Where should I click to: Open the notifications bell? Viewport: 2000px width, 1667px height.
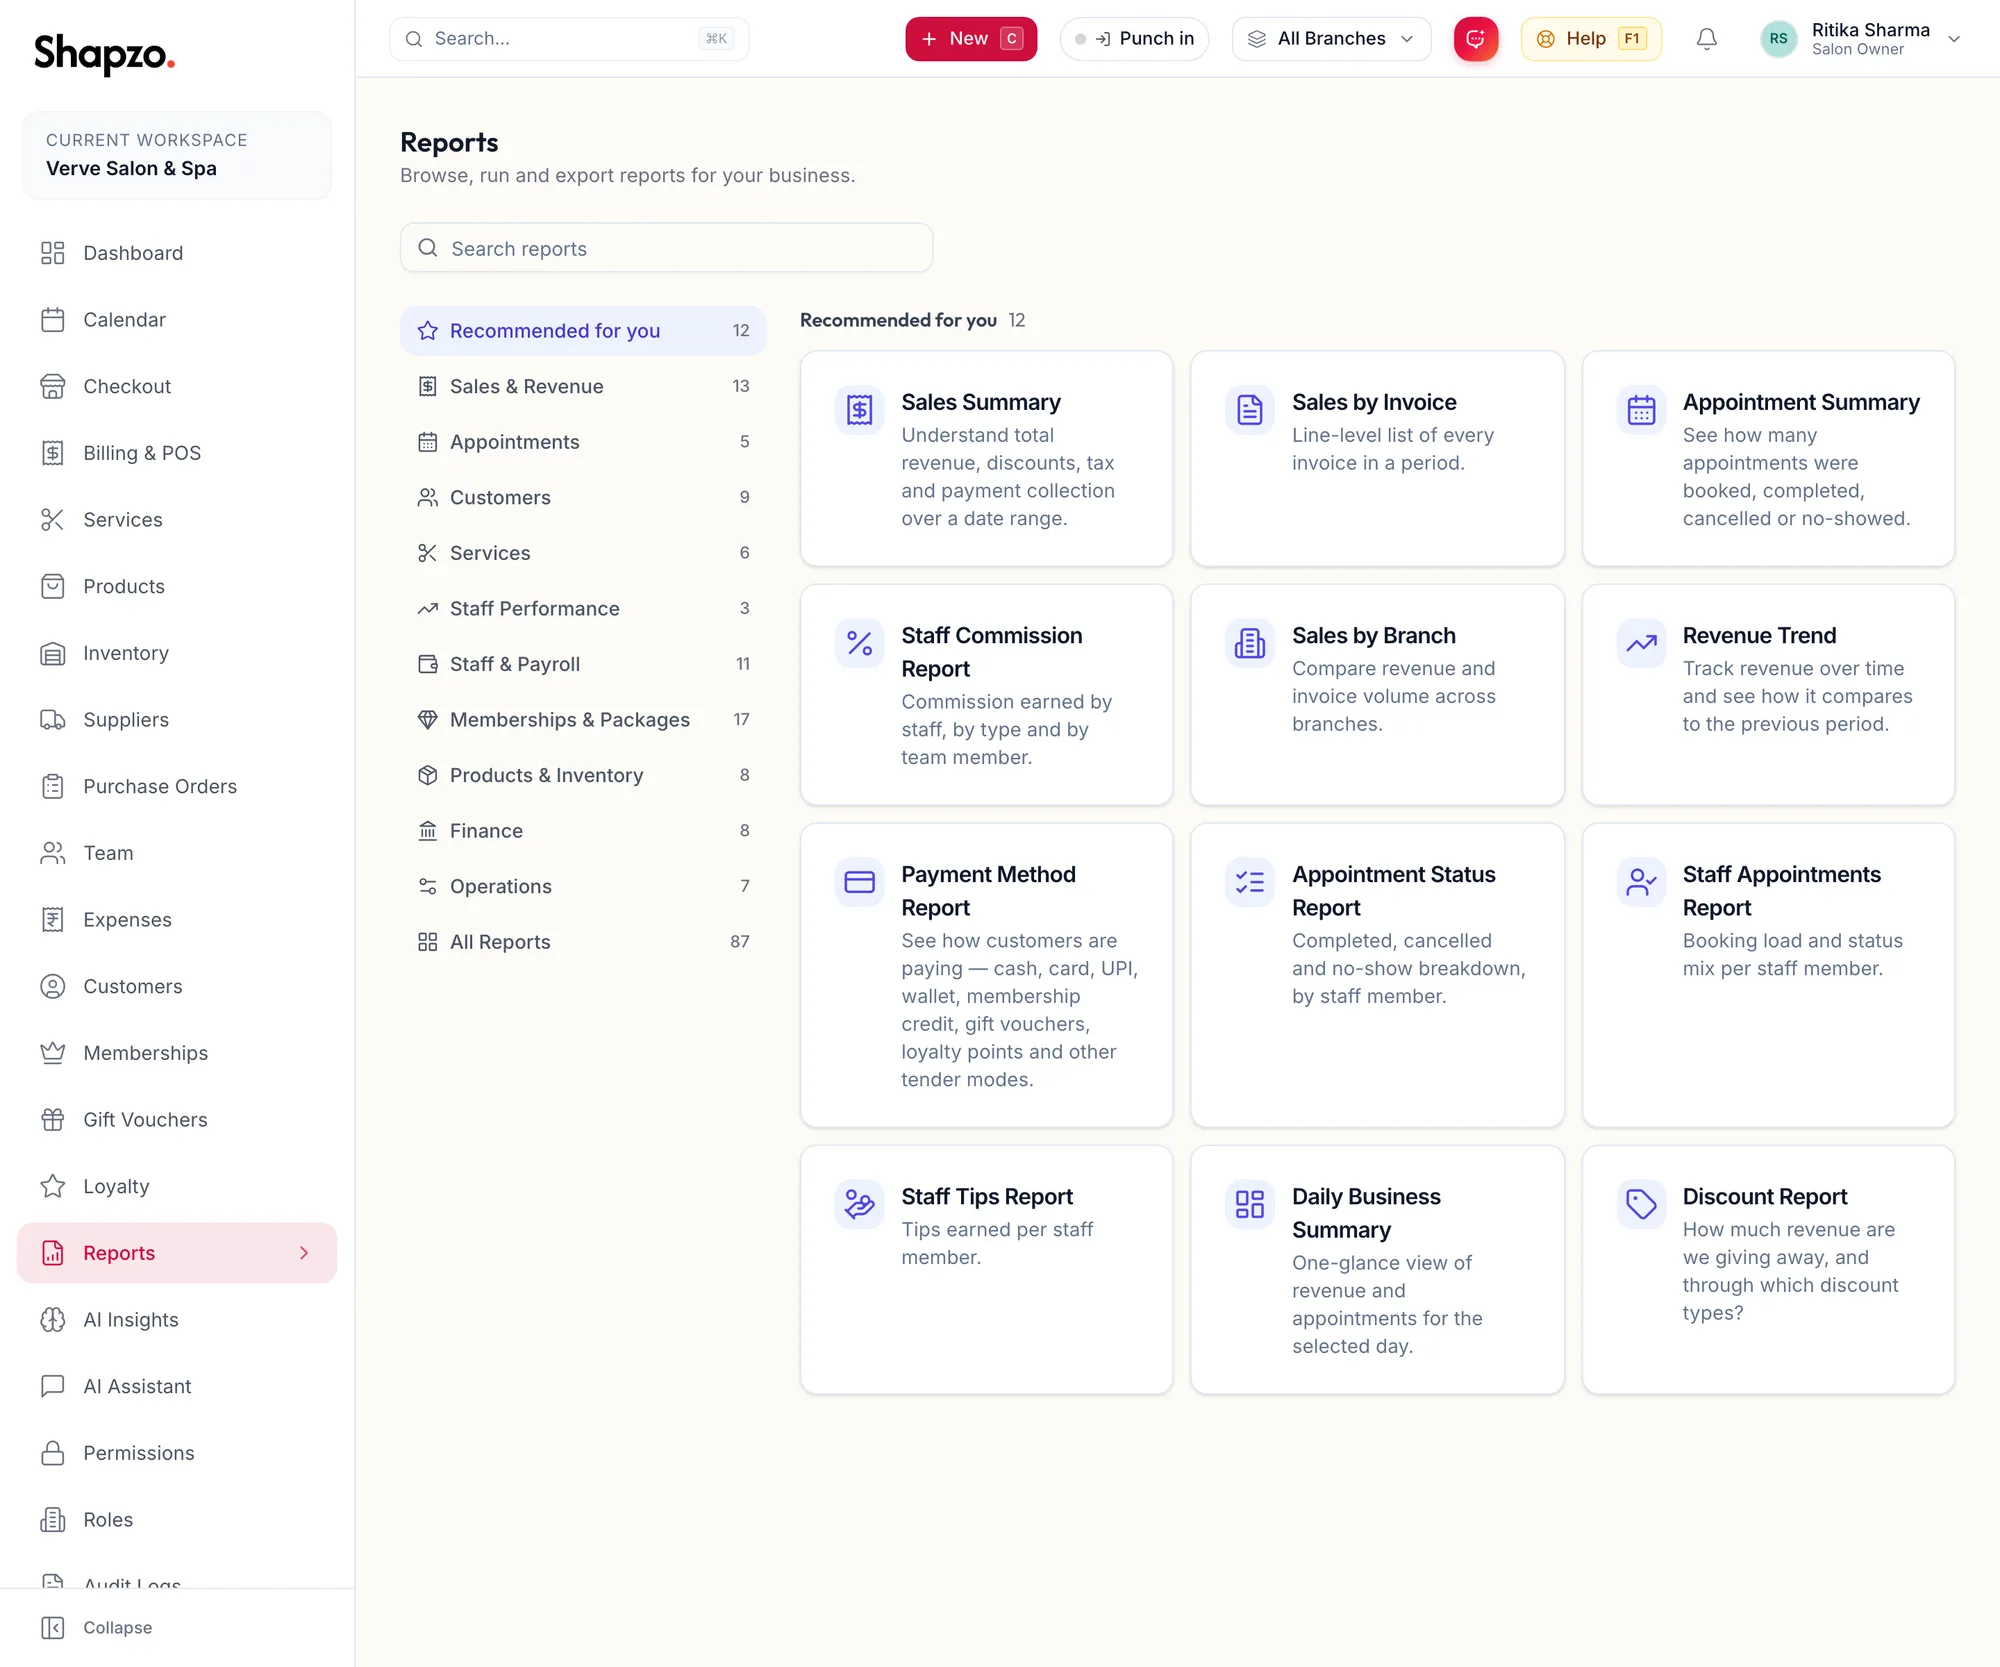(x=1706, y=39)
